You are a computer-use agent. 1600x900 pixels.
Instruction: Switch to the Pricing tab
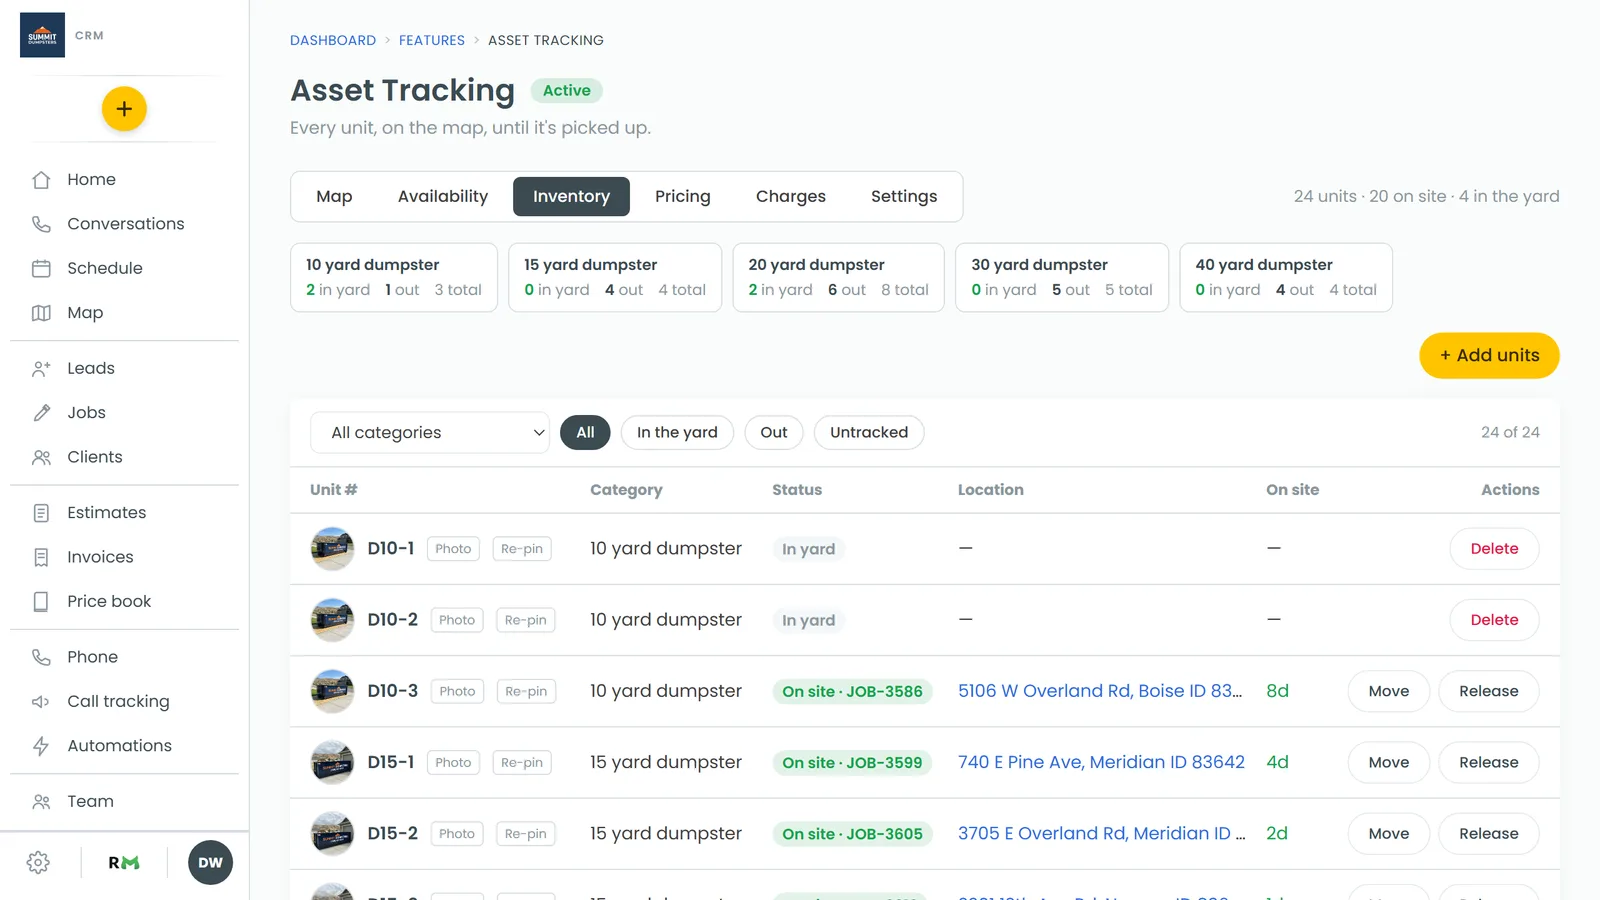(x=683, y=197)
